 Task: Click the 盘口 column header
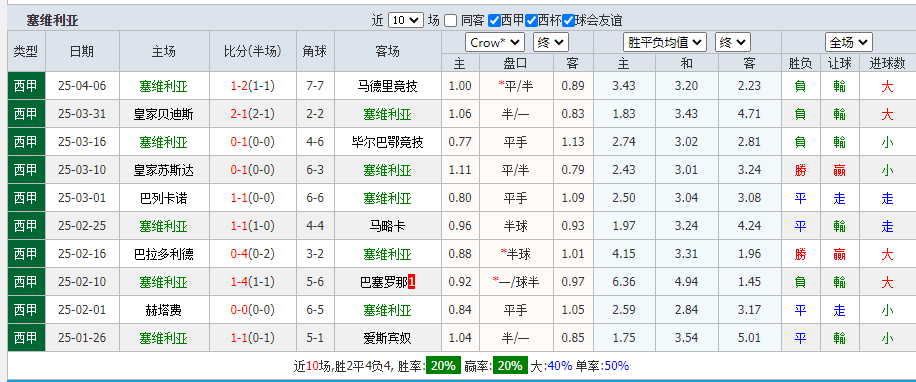tap(515, 63)
